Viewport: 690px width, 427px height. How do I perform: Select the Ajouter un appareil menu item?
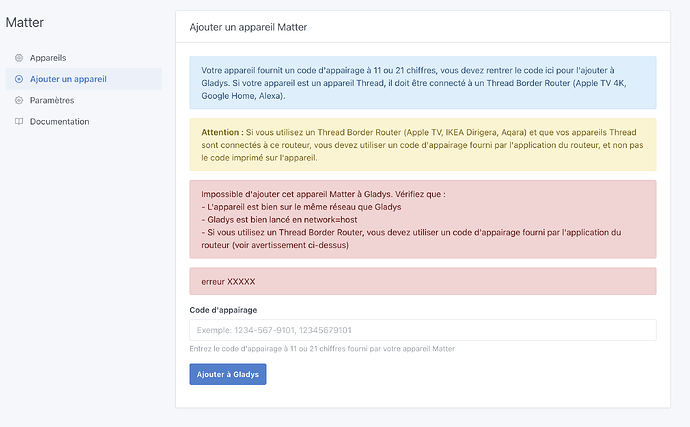point(68,79)
